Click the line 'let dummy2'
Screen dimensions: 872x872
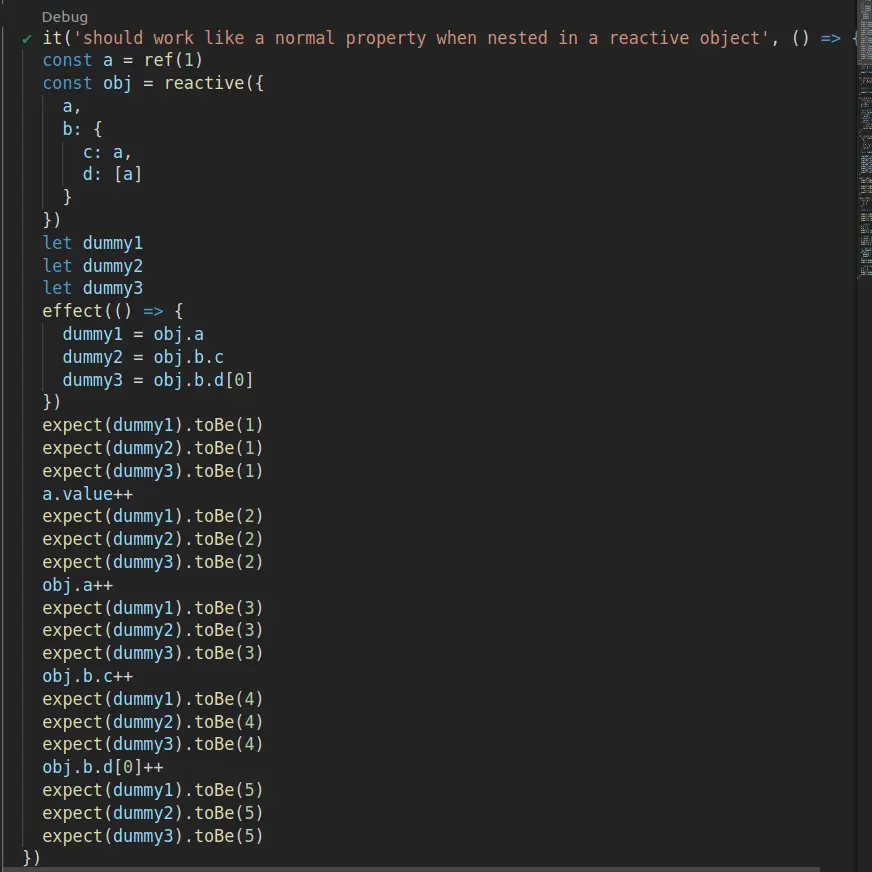coord(93,266)
